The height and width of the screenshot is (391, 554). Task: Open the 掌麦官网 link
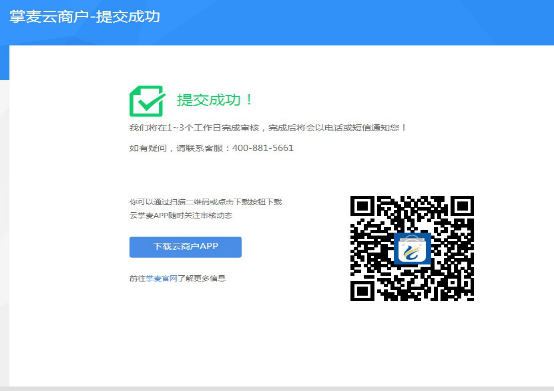click(161, 279)
